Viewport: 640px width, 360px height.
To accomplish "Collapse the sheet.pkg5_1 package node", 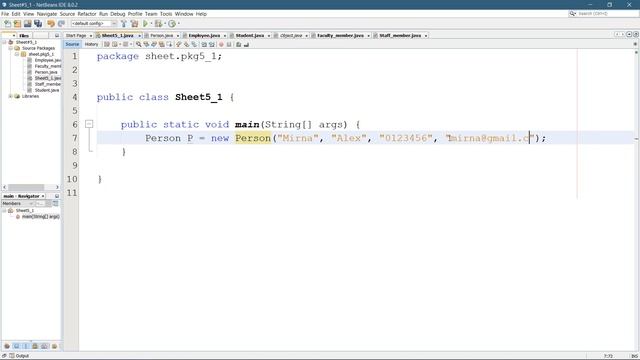I will [x=17, y=54].
